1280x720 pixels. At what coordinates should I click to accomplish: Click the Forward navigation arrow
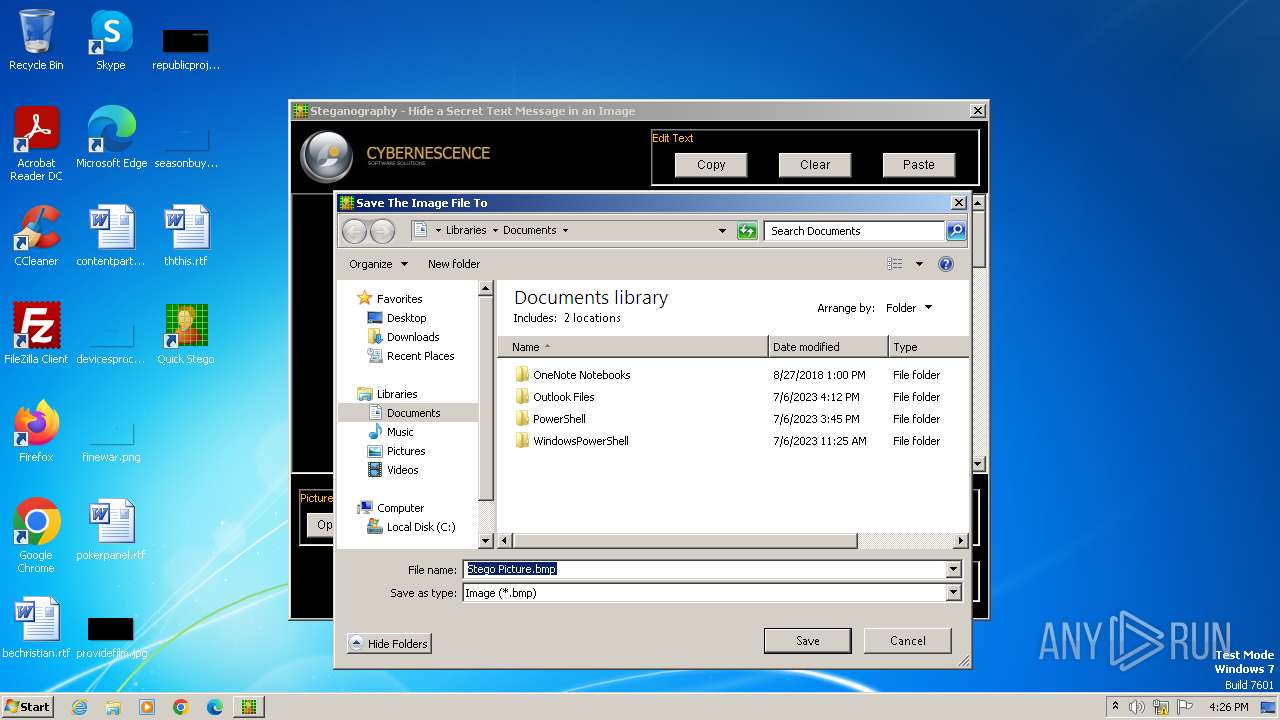point(382,231)
